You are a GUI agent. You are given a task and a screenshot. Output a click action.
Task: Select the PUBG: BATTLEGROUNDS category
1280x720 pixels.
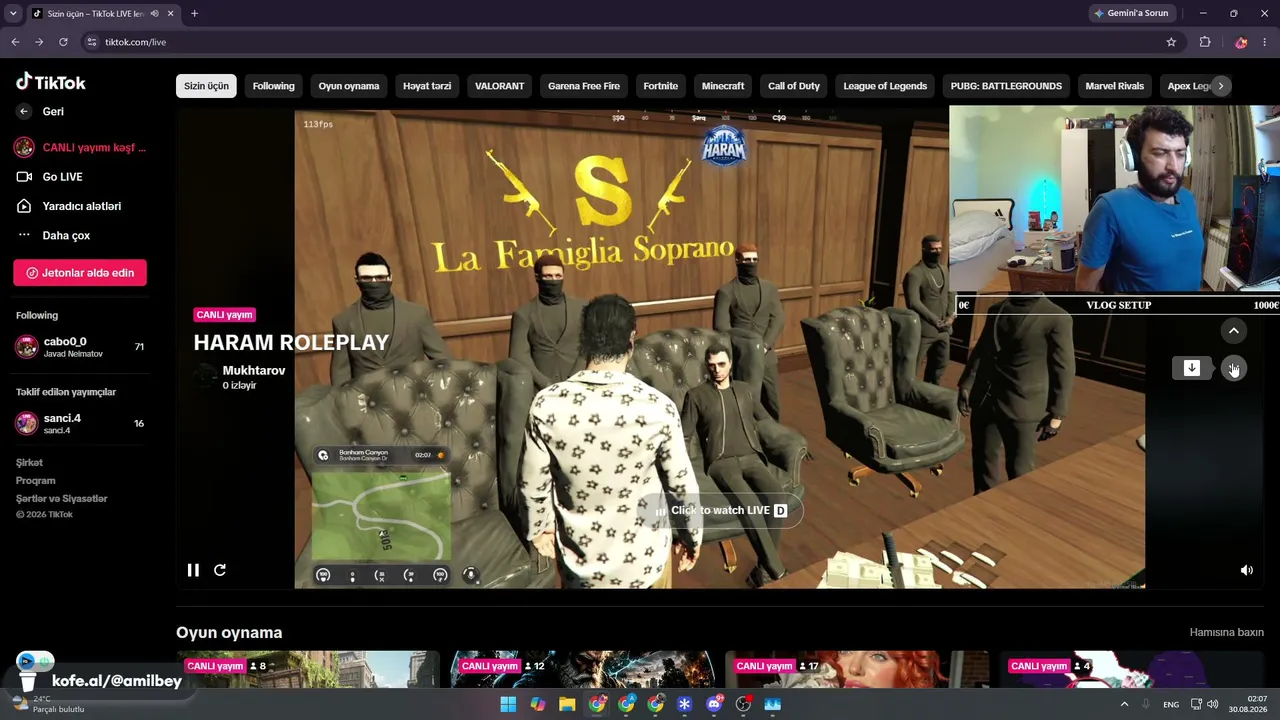pos(1006,86)
